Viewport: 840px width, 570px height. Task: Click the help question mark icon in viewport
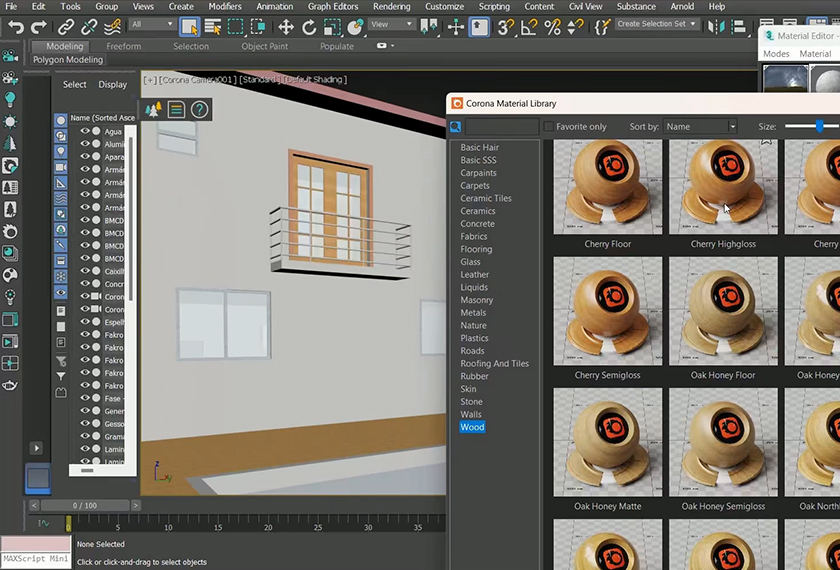click(x=199, y=110)
